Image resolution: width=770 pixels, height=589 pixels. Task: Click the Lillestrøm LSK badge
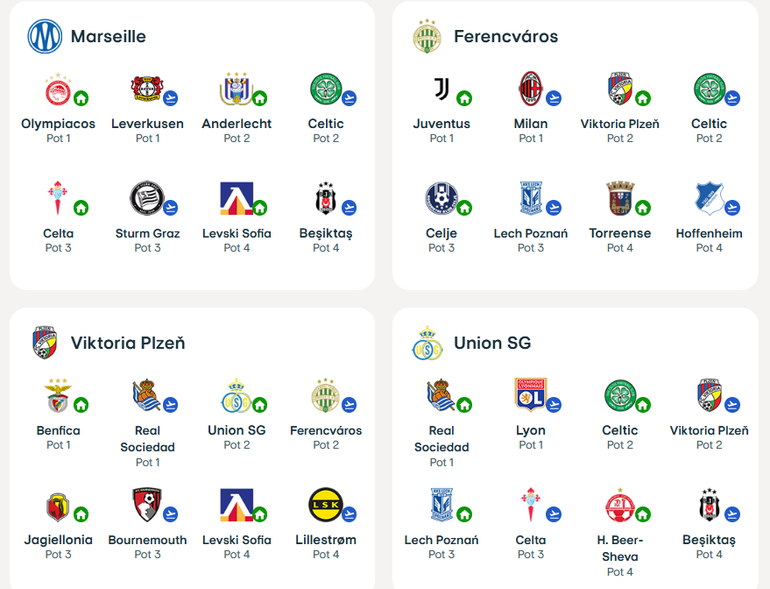326,505
